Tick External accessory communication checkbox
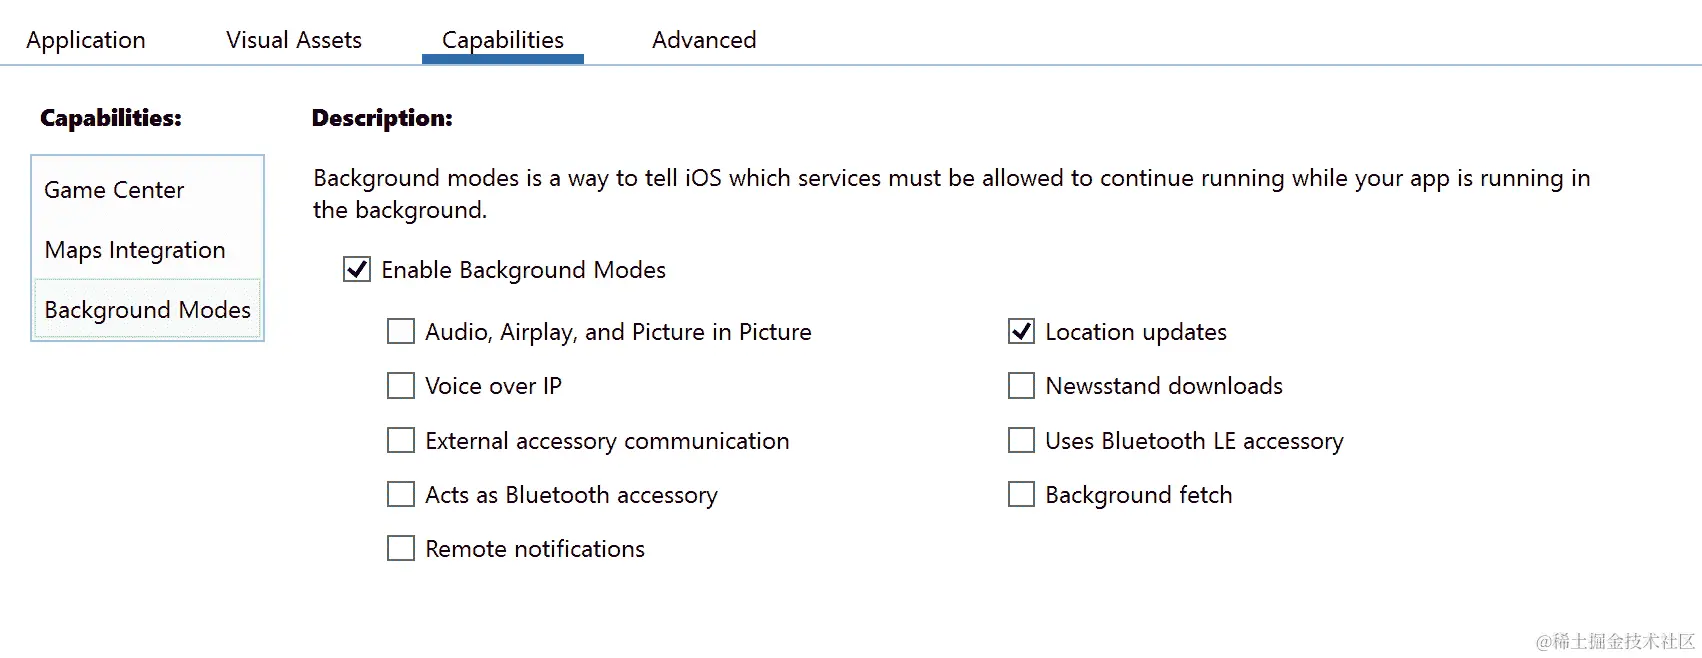 coord(401,441)
